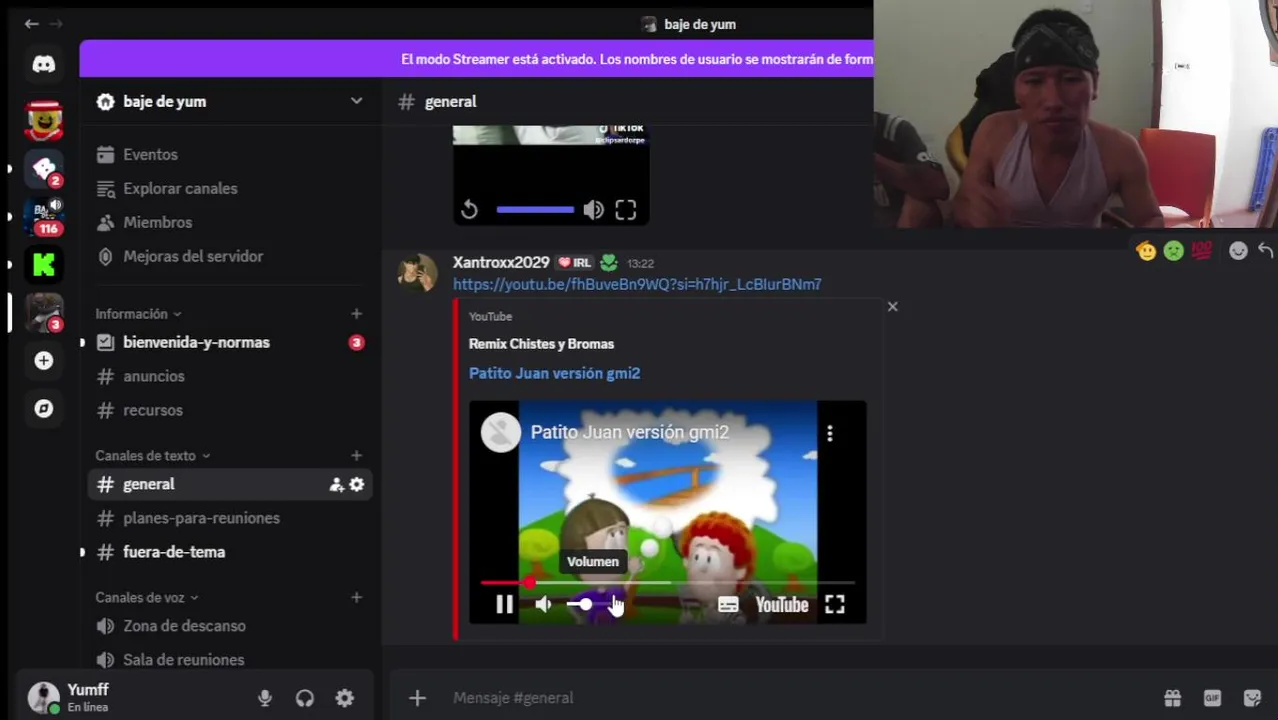This screenshot has height=720, width=1278.
Task: Toggle YouTube subtitles button
Action: pos(728,604)
